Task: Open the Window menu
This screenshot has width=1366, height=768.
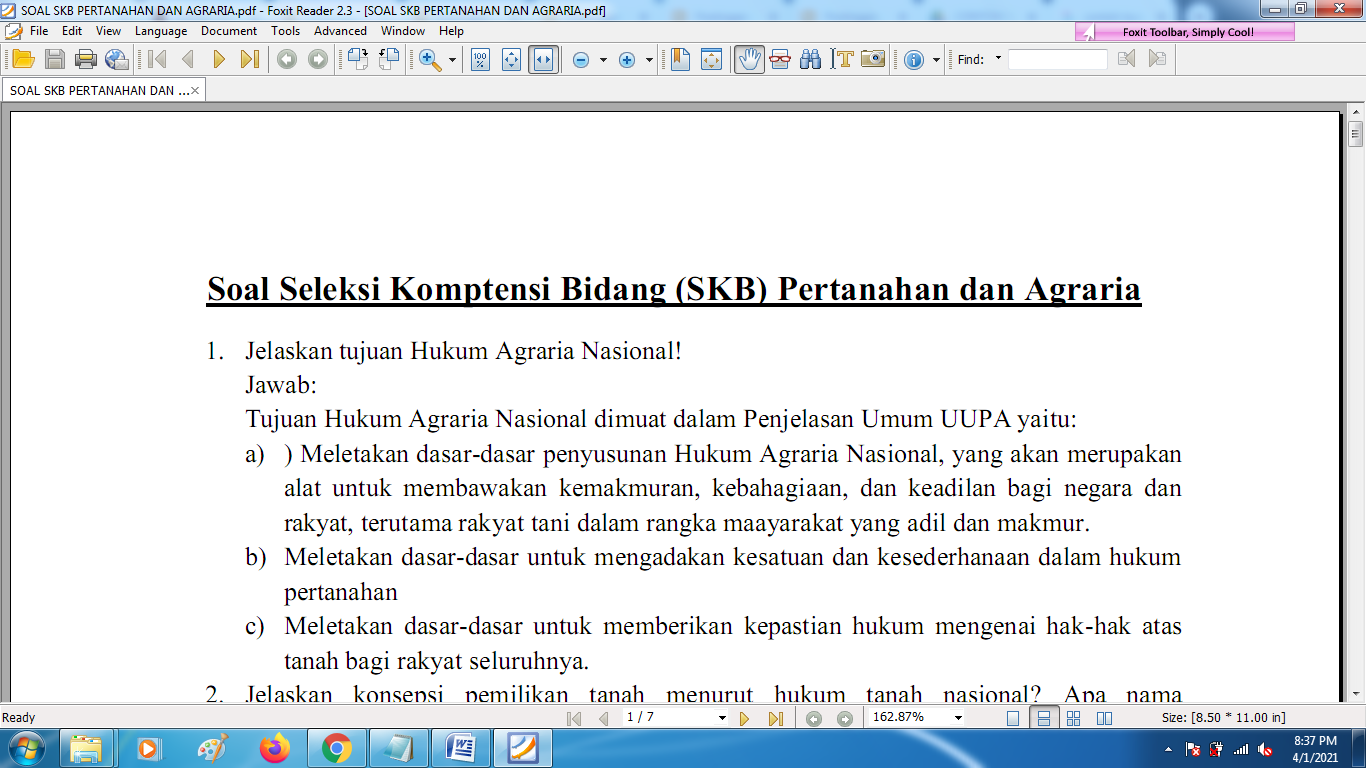Action: (403, 31)
